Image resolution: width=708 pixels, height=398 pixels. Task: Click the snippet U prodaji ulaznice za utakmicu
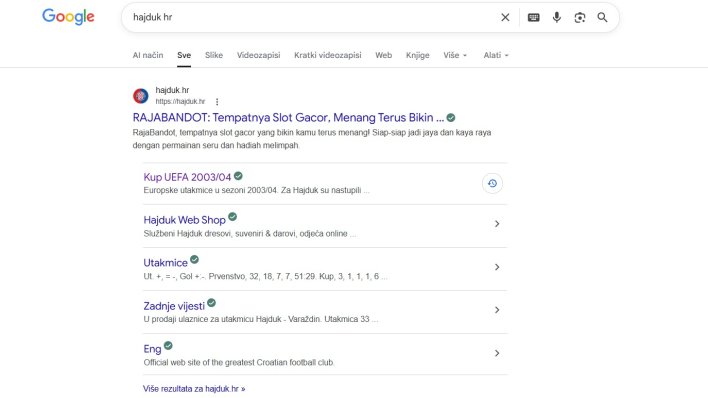click(x=261, y=319)
